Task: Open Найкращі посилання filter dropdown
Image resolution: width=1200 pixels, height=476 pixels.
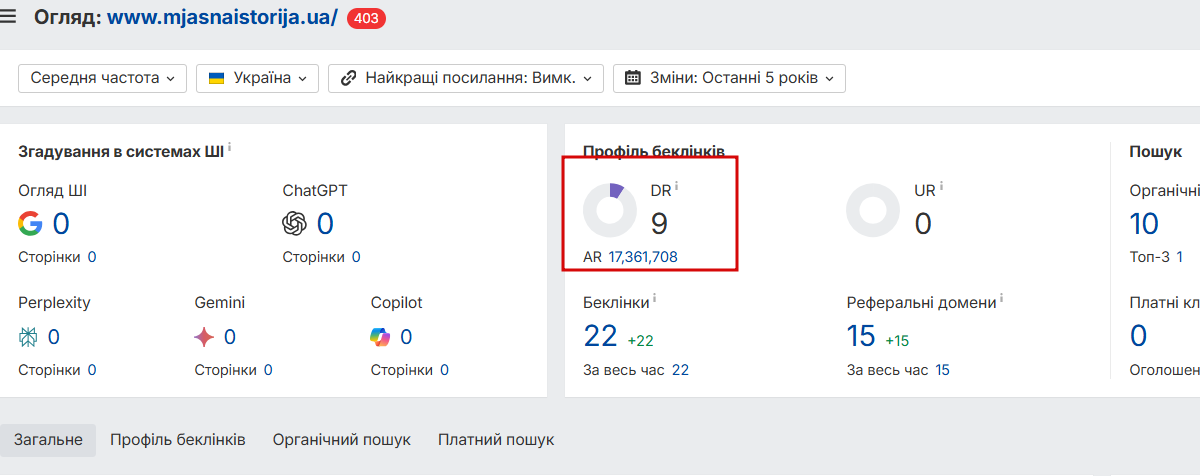Action: [466, 78]
